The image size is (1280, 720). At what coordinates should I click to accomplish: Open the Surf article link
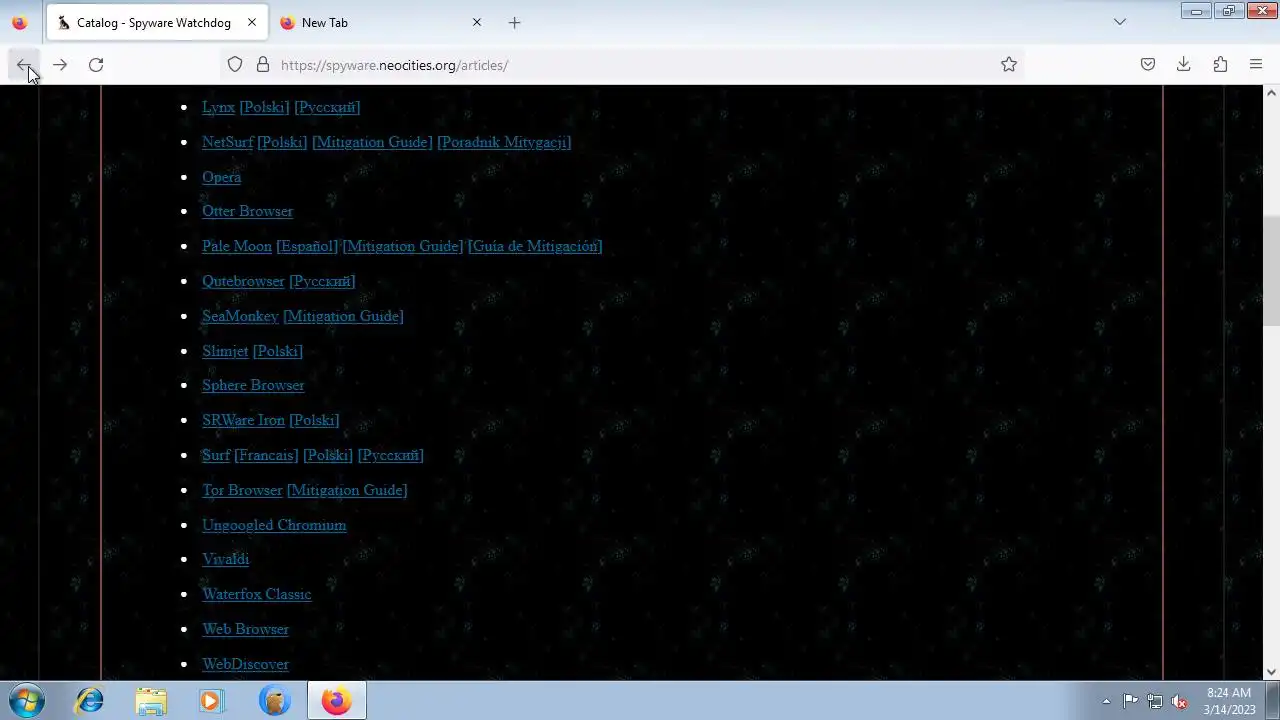click(216, 455)
